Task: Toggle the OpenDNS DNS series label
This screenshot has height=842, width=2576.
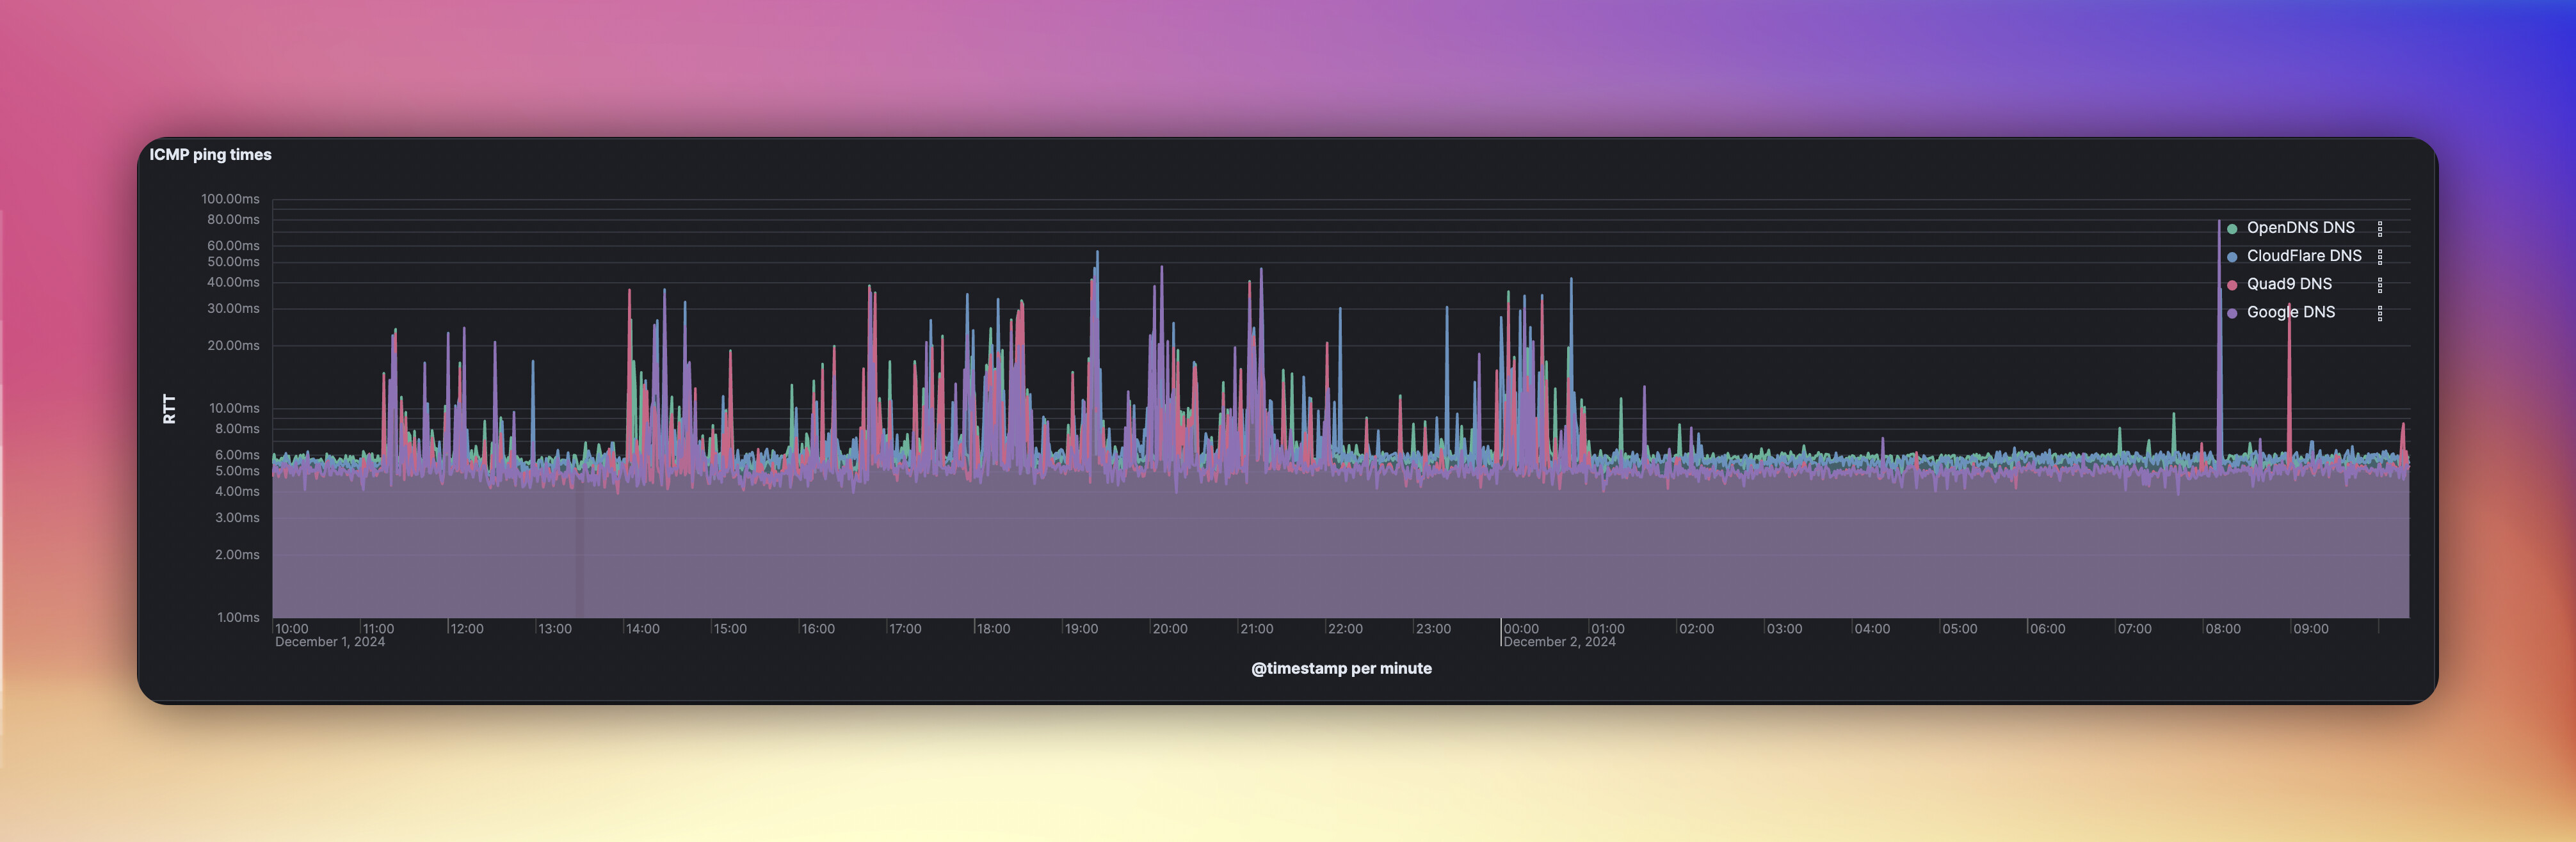Action: [x=2300, y=228]
